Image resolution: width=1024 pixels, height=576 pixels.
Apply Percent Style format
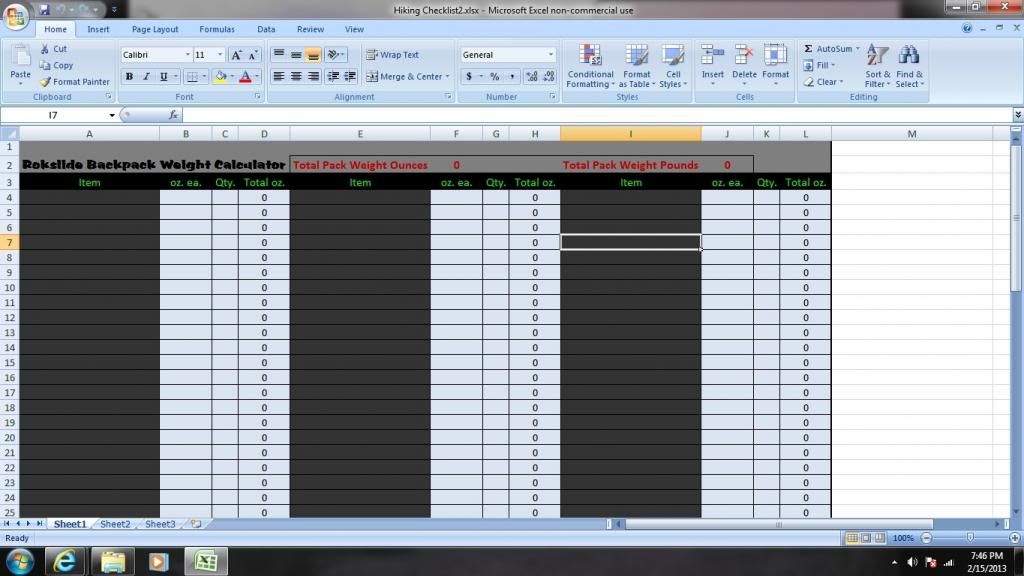coord(495,76)
